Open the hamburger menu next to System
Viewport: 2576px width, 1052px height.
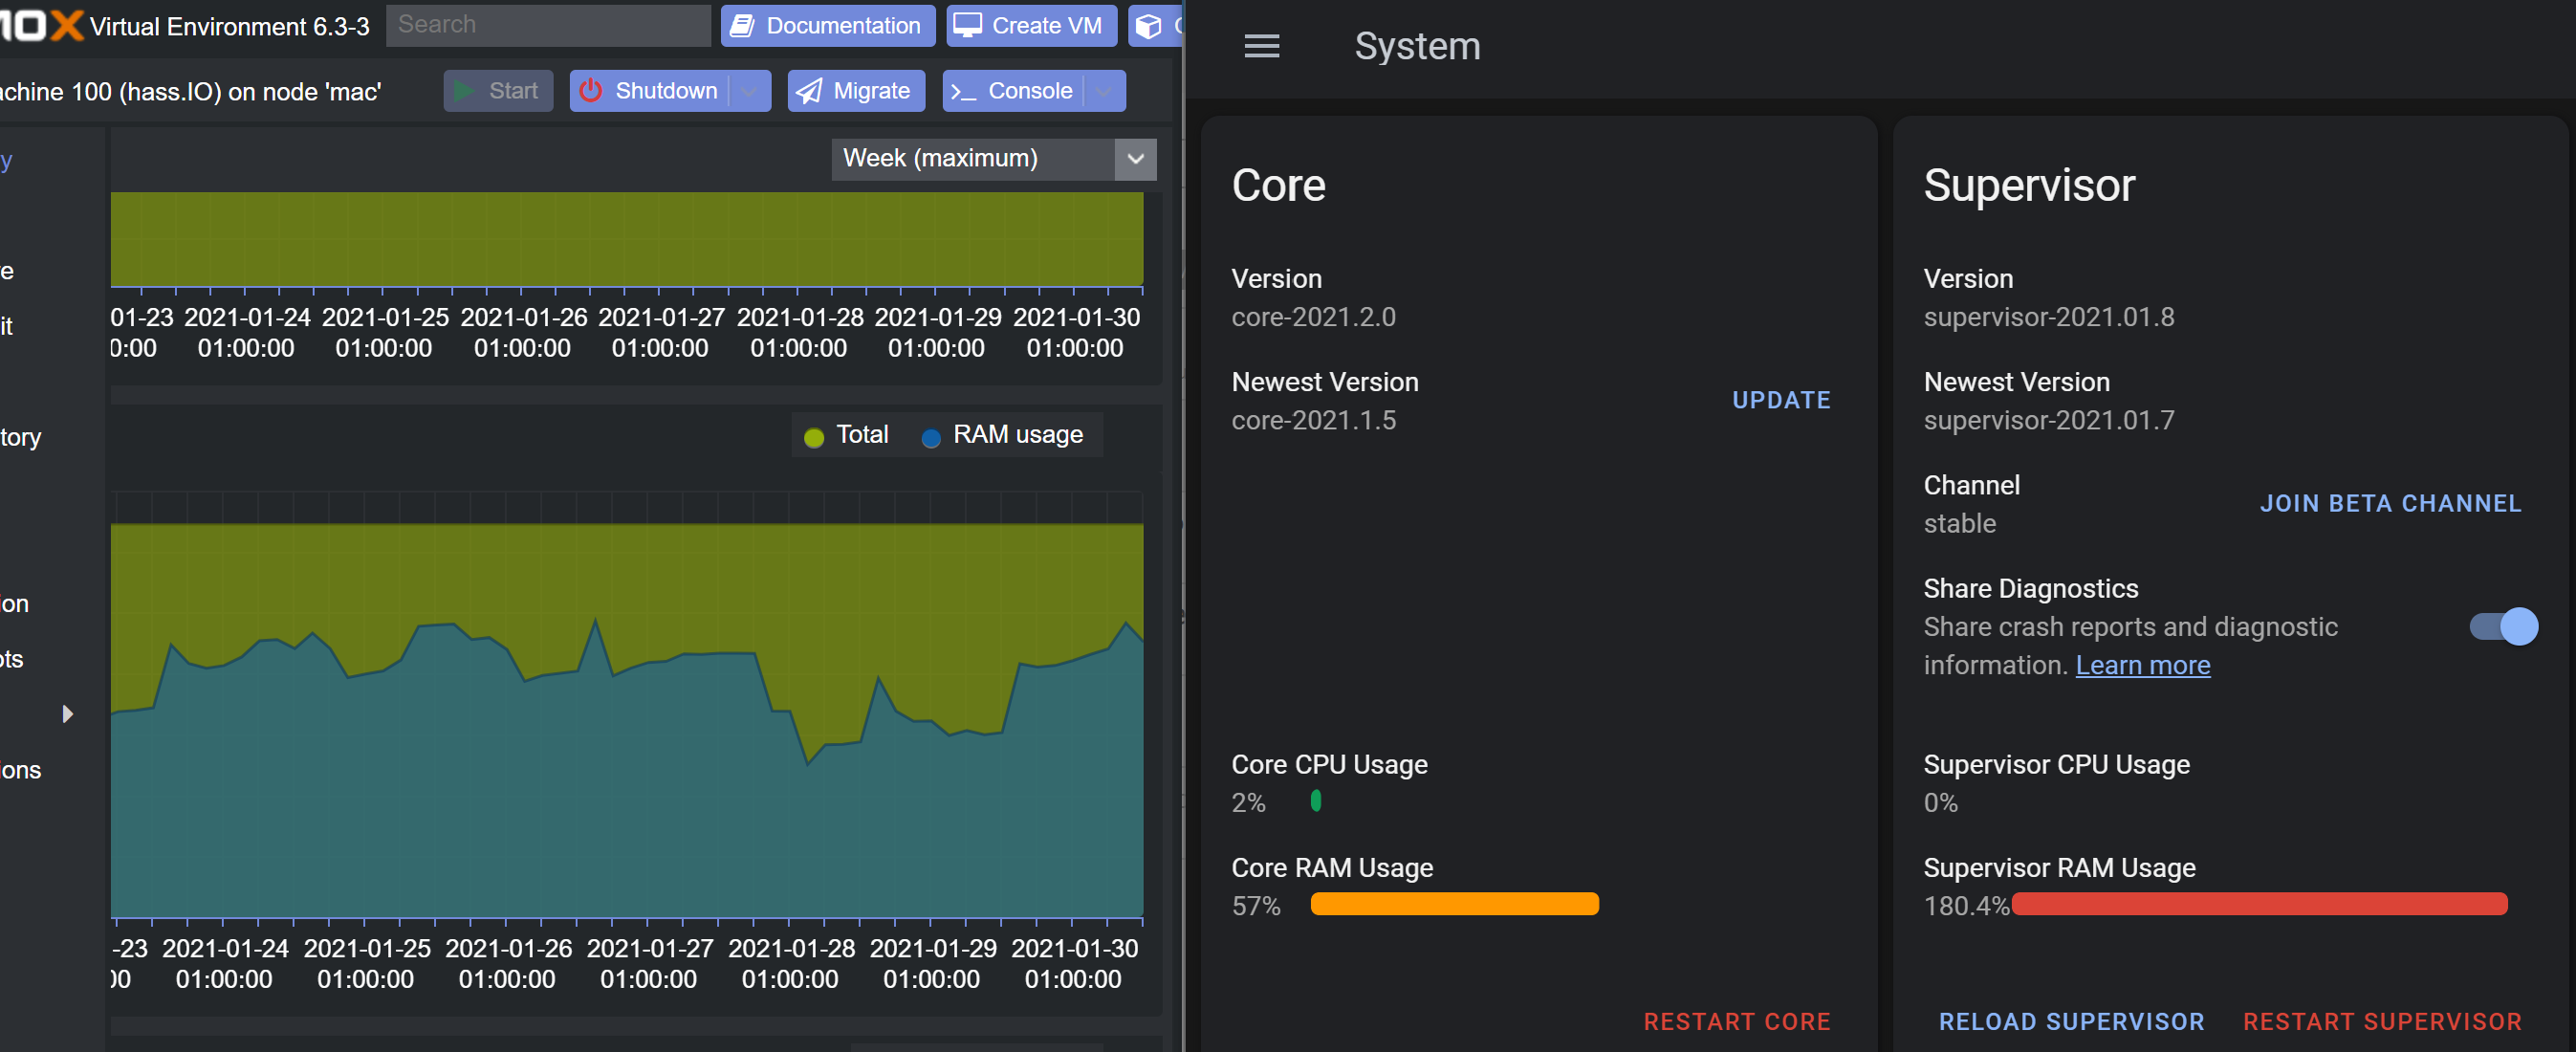tap(1261, 46)
